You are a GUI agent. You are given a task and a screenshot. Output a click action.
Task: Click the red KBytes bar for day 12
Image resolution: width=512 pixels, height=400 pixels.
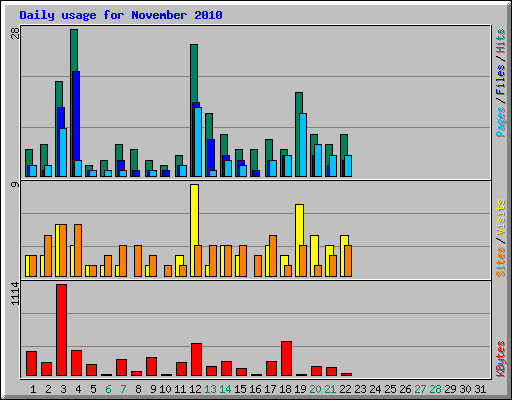[x=197, y=359]
